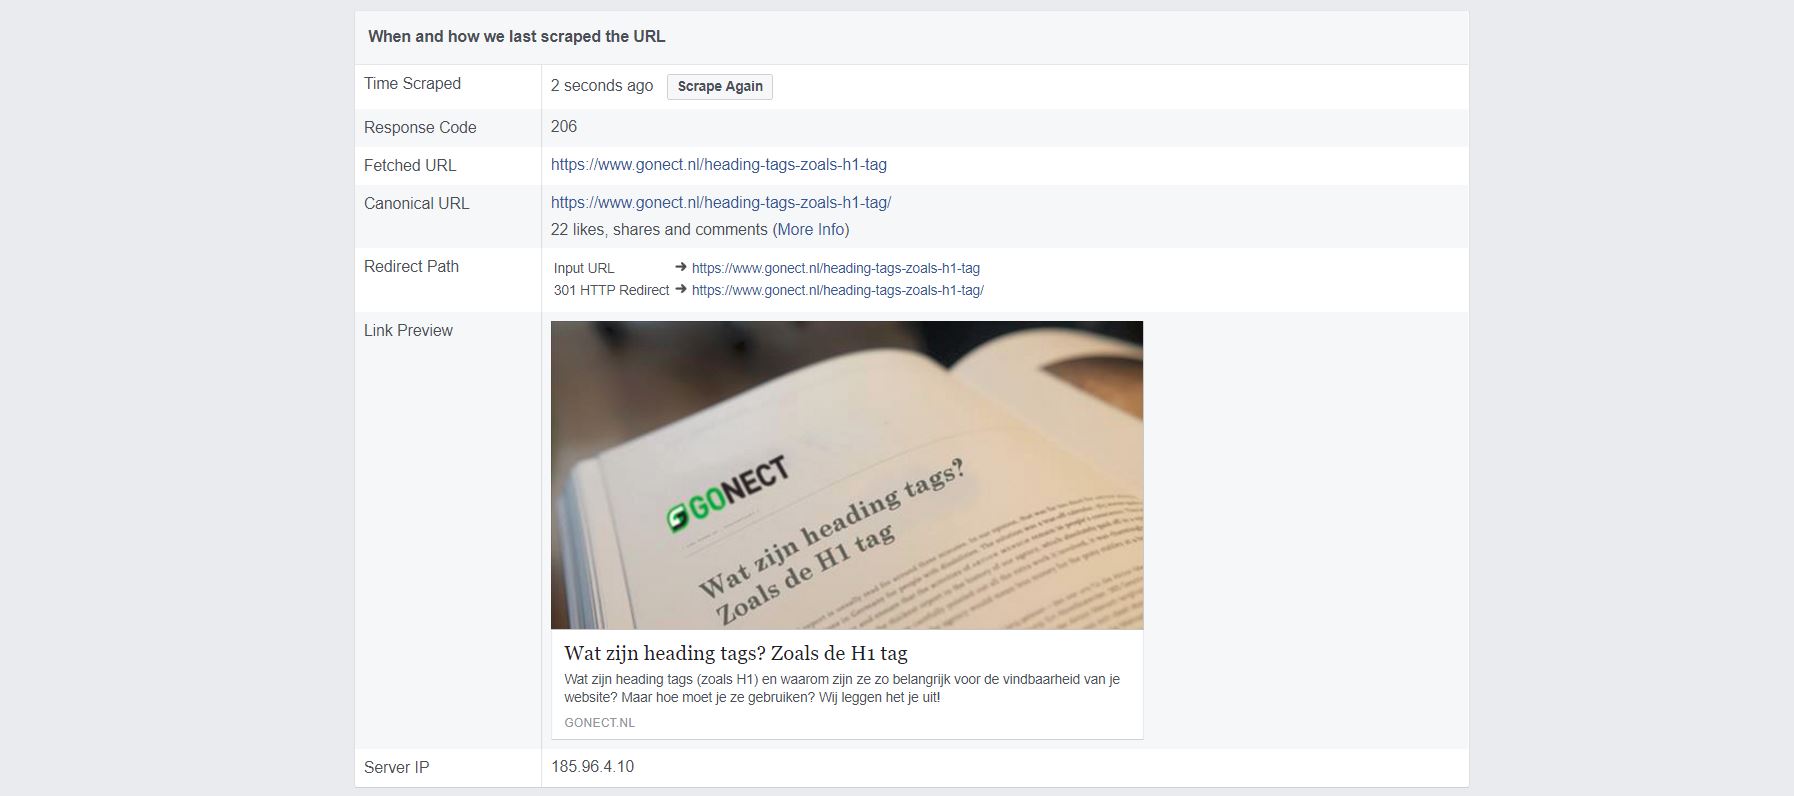Click the '22 likes, shares and comments' text

tap(659, 229)
